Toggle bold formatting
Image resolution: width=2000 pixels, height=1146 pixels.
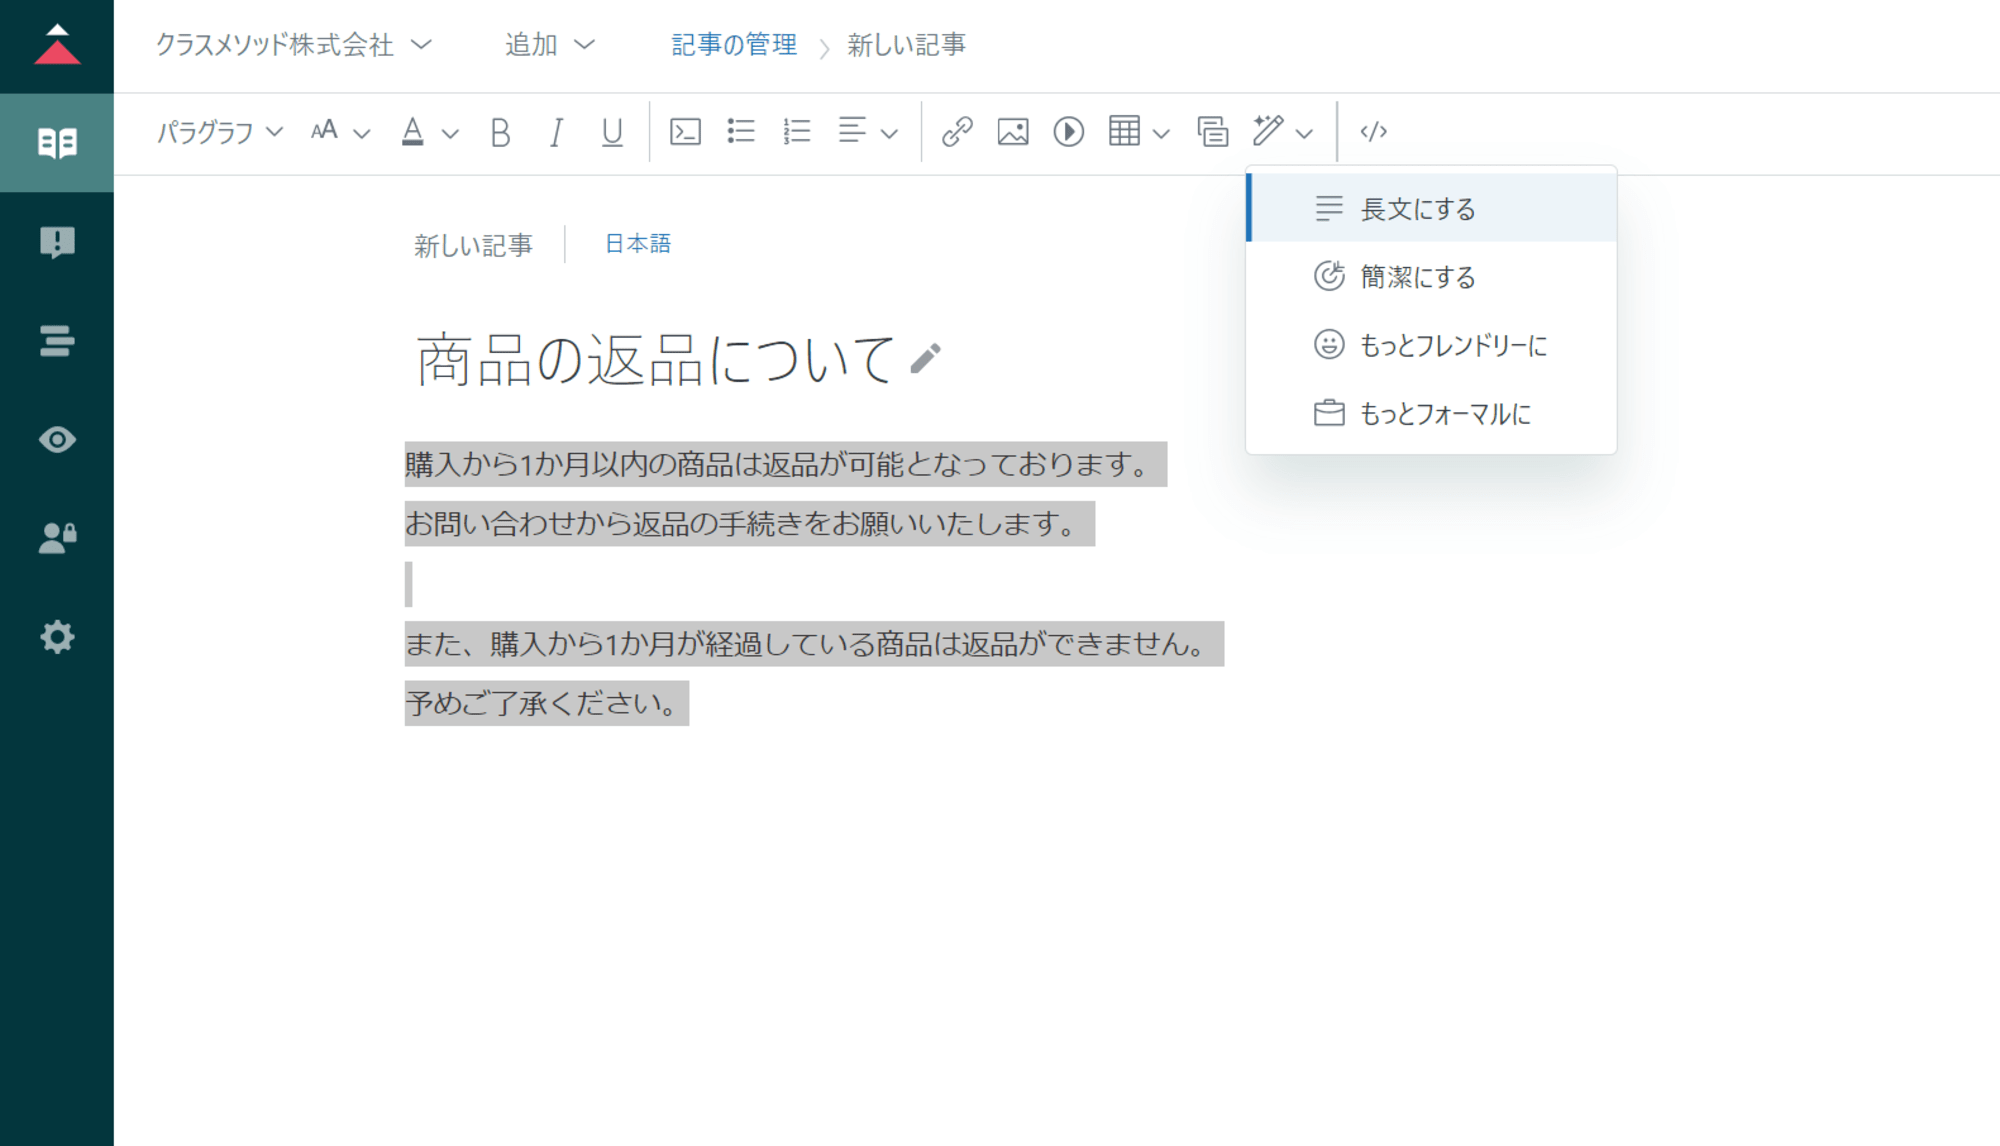point(501,132)
